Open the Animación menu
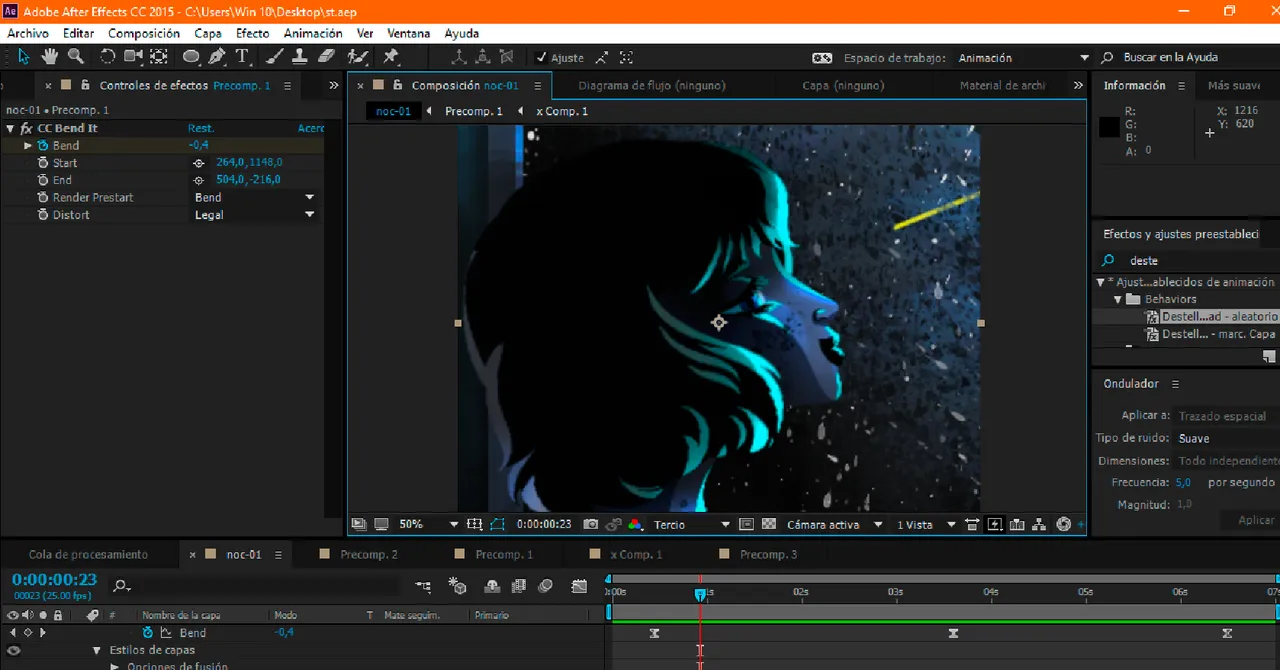The image size is (1280, 670). click(x=313, y=33)
